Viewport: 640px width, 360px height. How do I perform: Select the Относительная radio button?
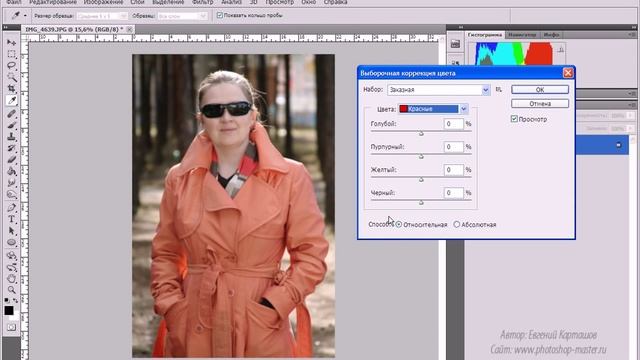[x=399, y=224]
